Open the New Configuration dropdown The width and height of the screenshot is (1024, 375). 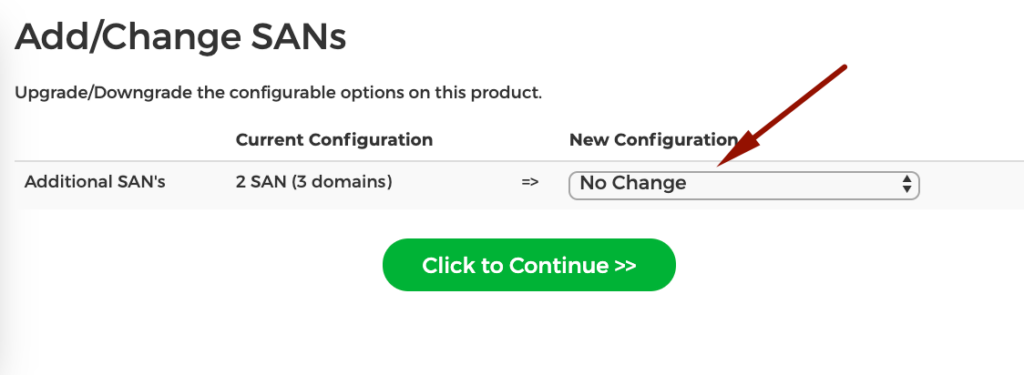(x=744, y=185)
